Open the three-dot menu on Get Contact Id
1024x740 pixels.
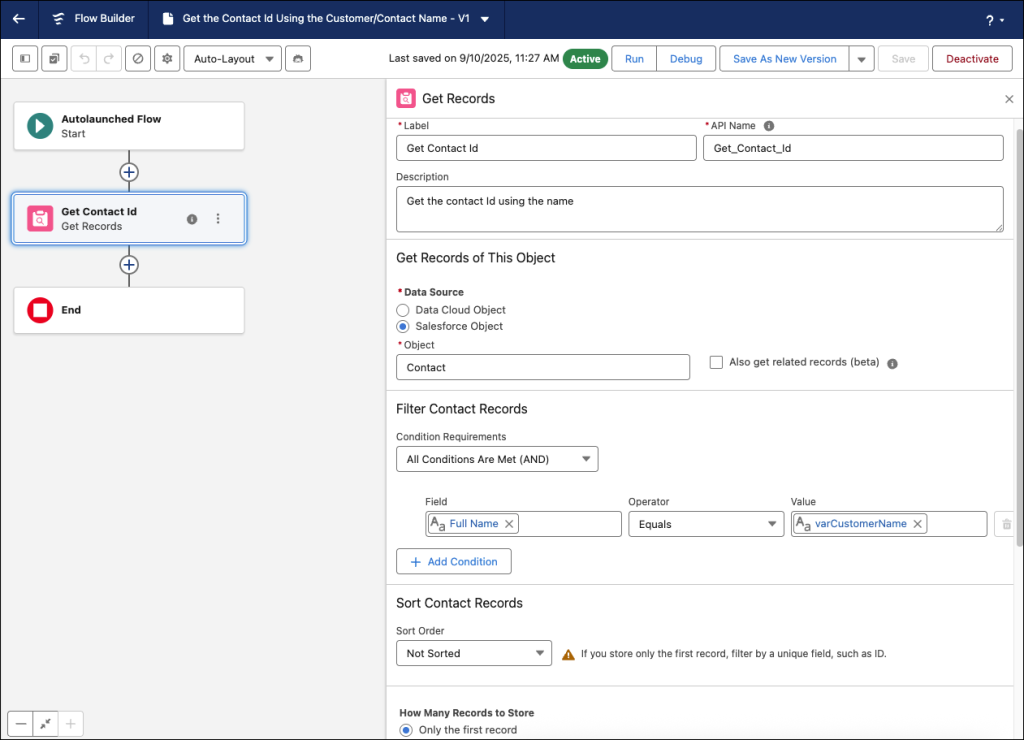click(218, 219)
